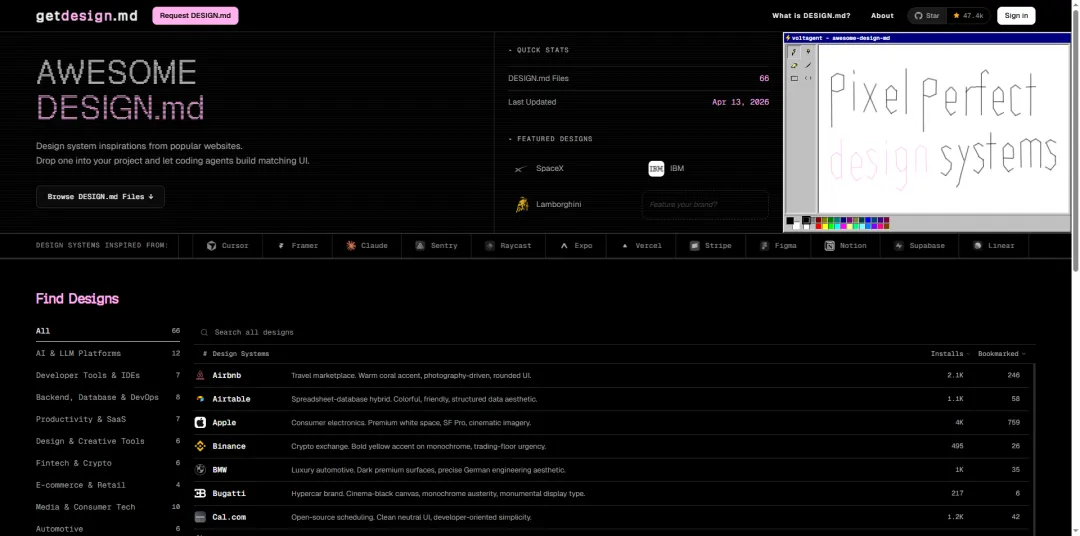Pick bright yellow swatch in paint palette
The image size is (1080, 536).
(825, 226)
